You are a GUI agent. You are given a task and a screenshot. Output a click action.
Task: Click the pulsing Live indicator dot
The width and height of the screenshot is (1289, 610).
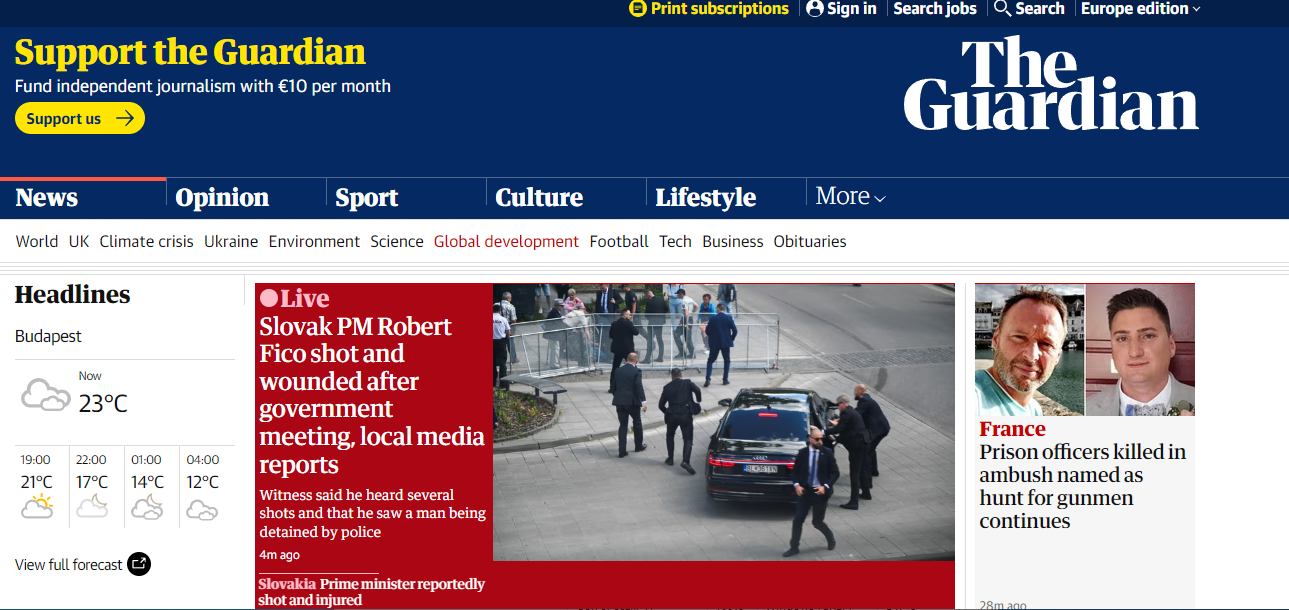tap(268, 298)
